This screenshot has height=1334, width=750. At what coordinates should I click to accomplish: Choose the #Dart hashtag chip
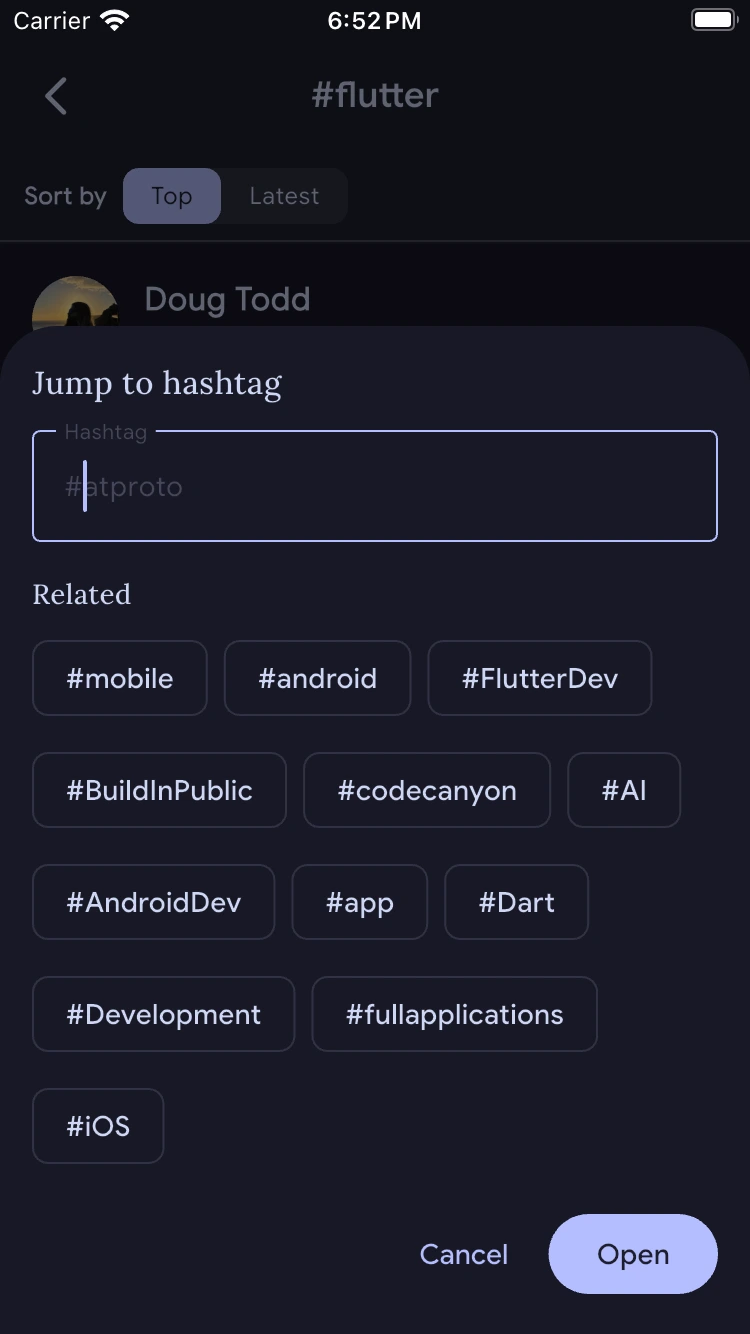point(516,902)
